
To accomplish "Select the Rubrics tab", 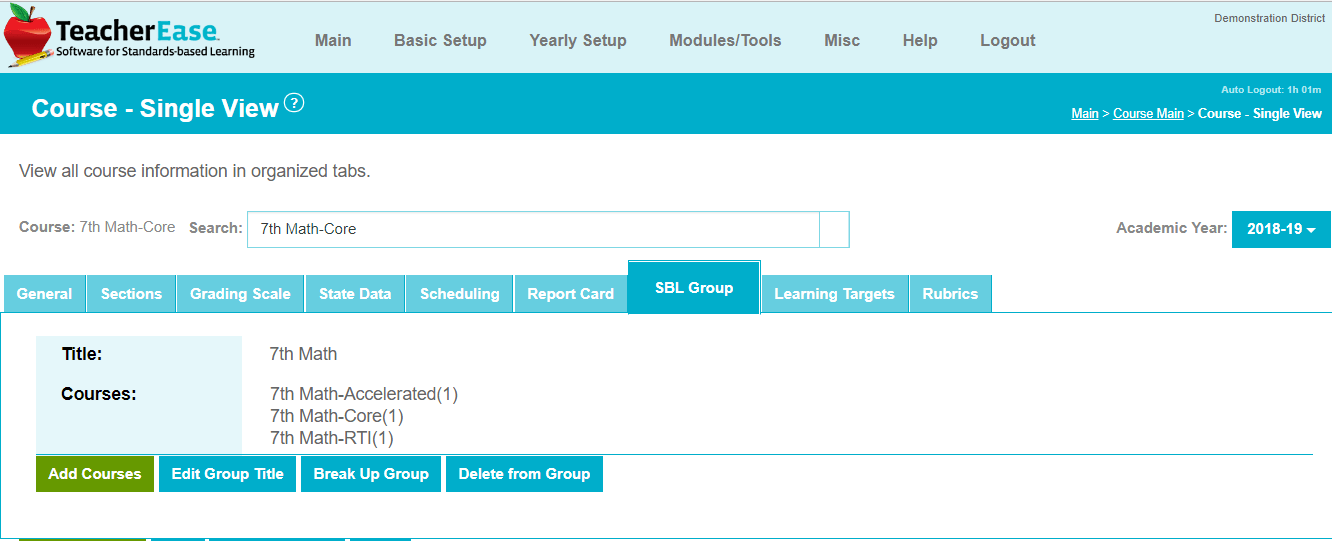I will click(x=950, y=294).
